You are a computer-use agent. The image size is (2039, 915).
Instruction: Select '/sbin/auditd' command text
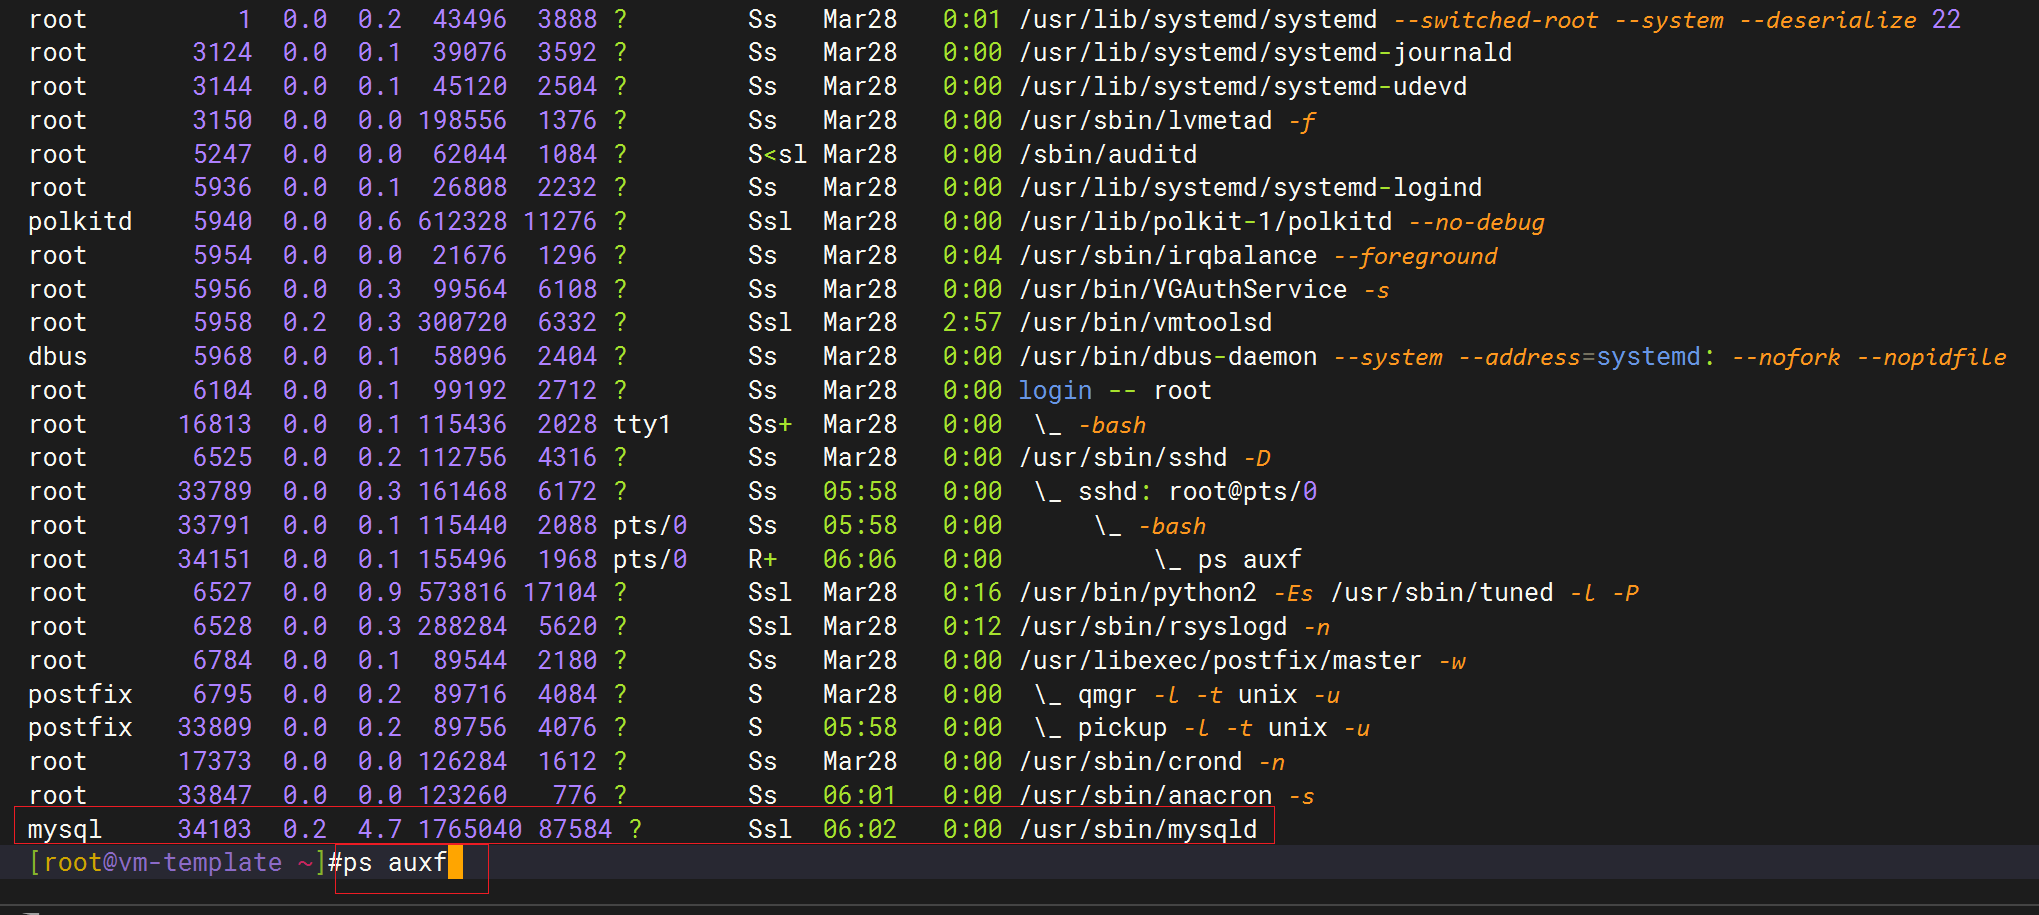point(1108,154)
